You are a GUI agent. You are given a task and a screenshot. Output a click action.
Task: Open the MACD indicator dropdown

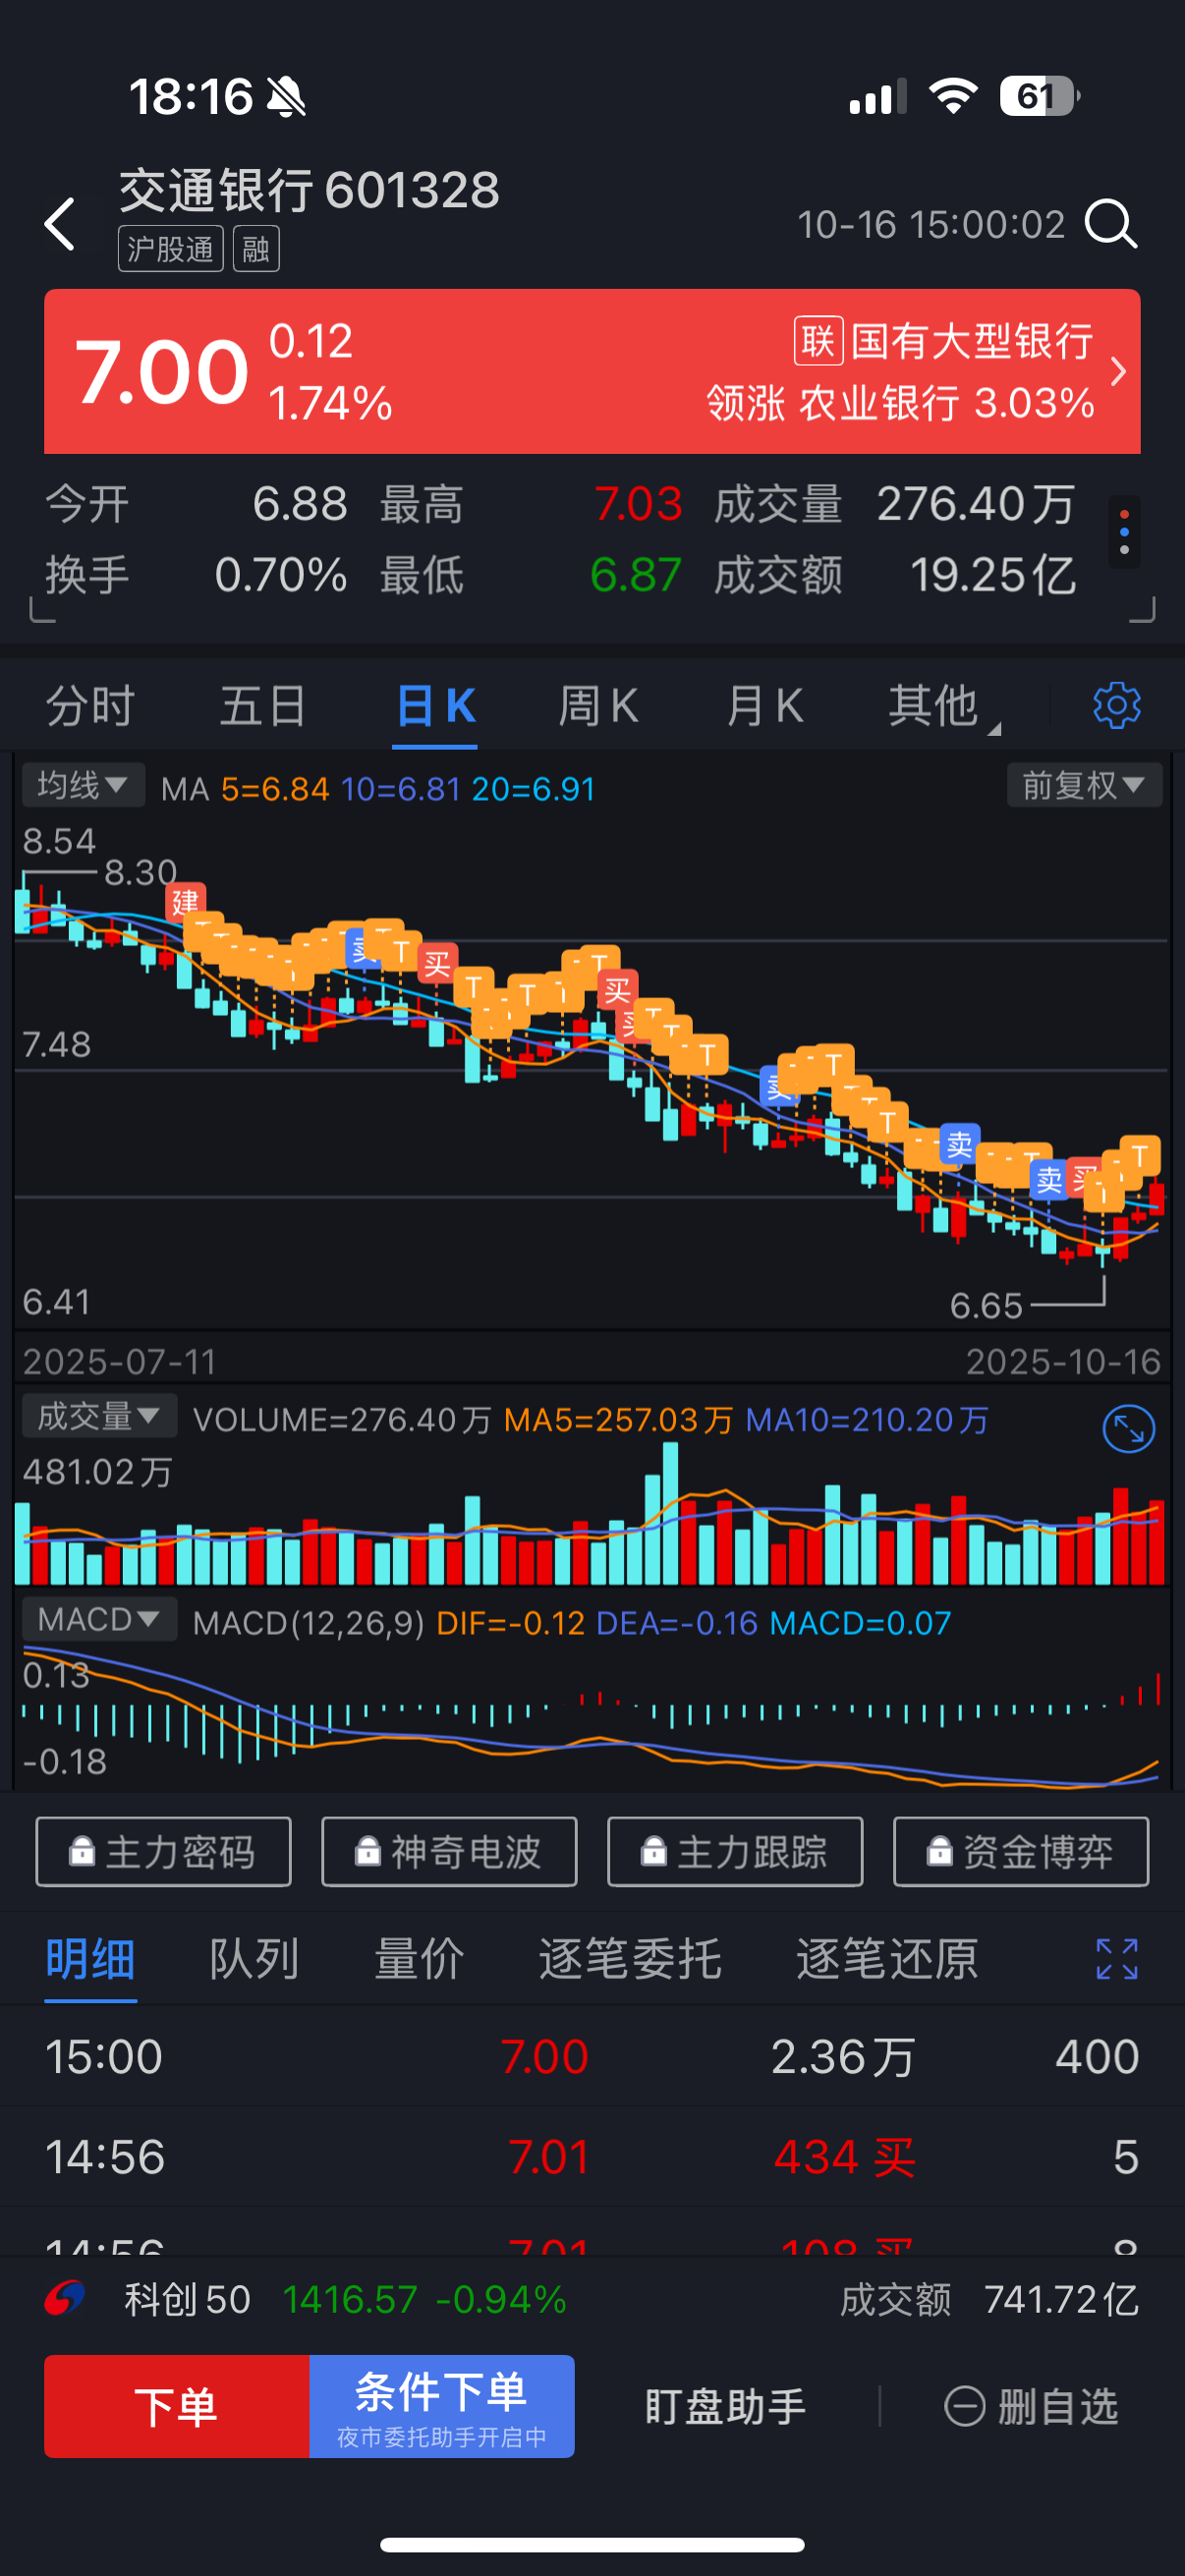(99, 1619)
